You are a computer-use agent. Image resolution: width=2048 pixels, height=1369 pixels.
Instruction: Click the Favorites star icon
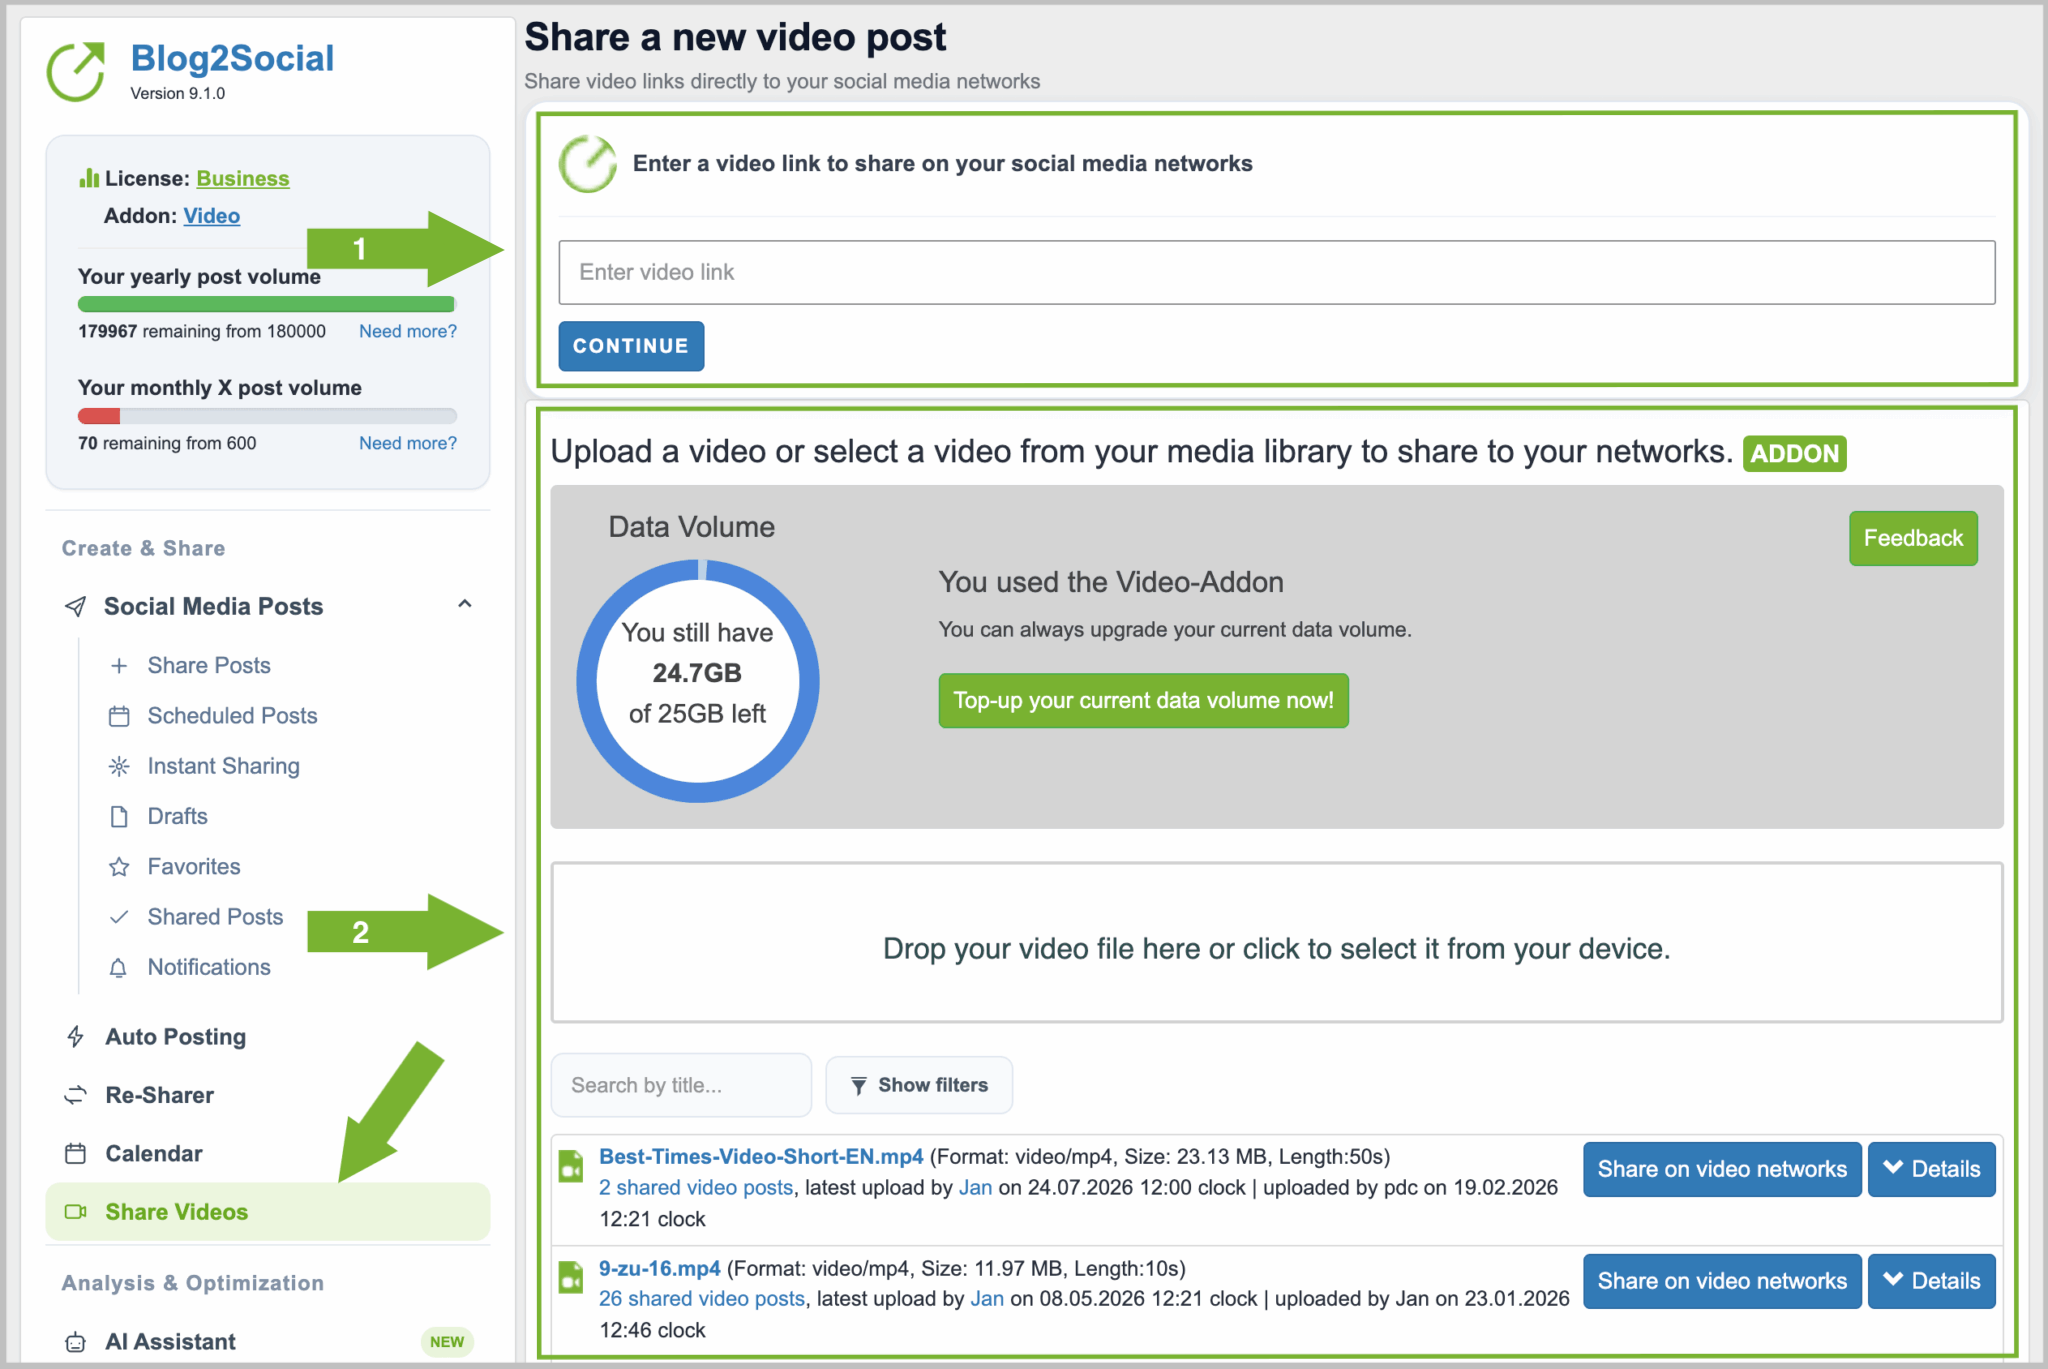tap(119, 867)
